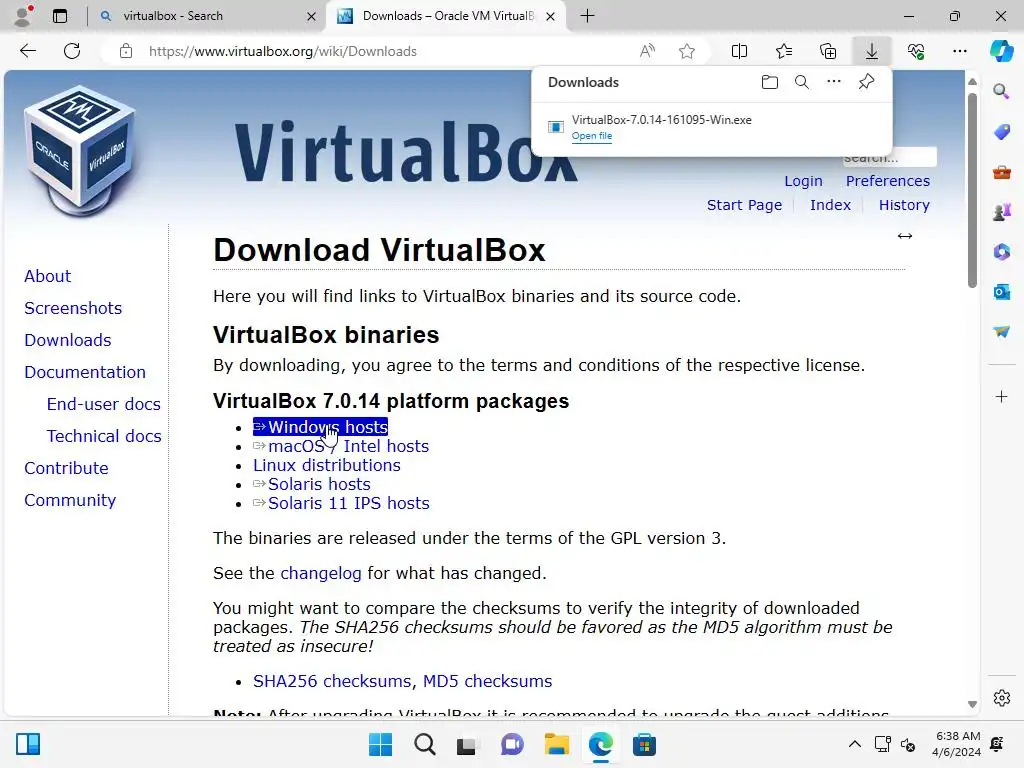Activate Read aloud icon in address bar
1024x768 pixels.
[647, 51]
